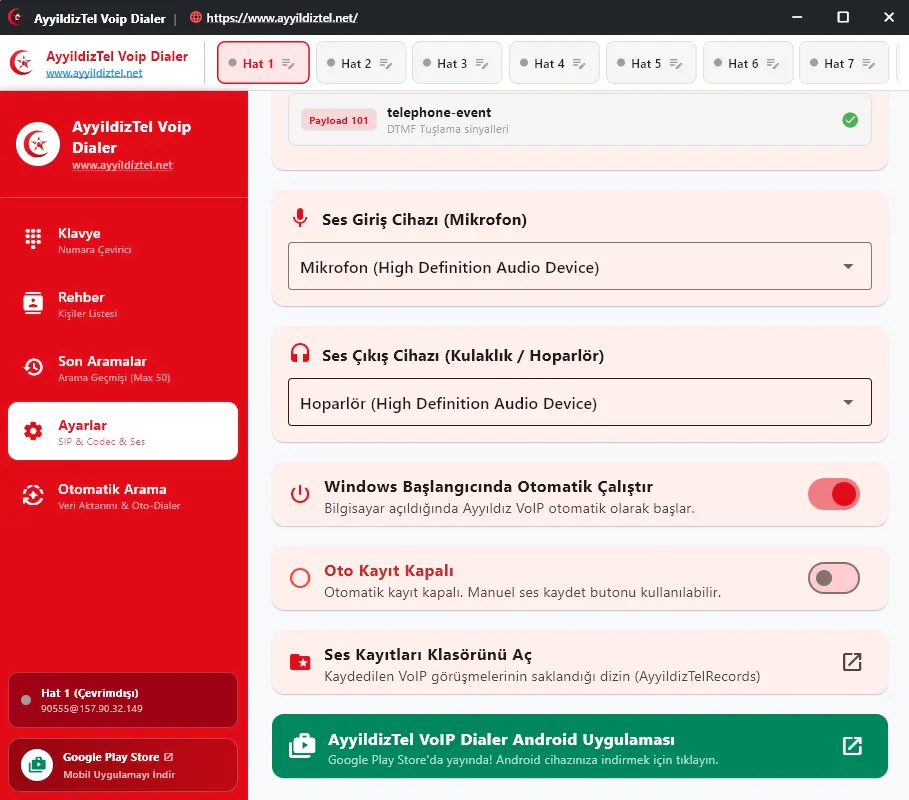Click the Ses Çıkış Cihazı heading text
The image size is (909, 800).
(x=463, y=355)
